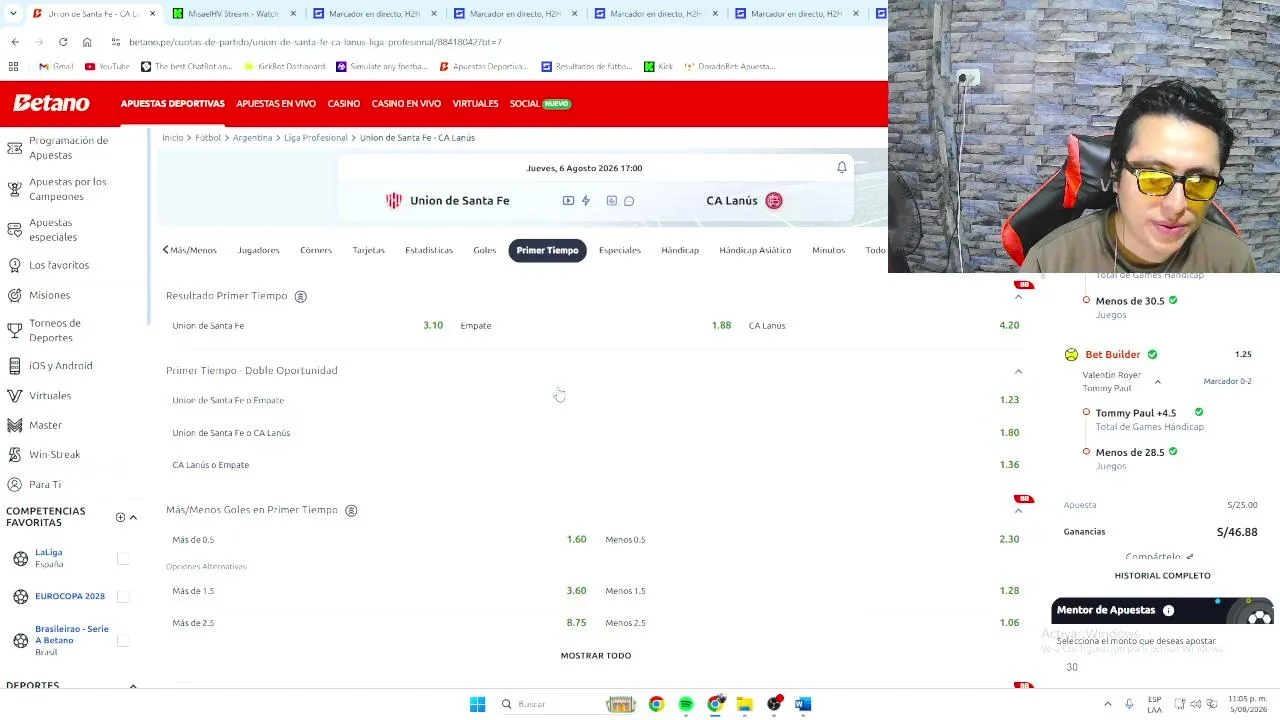The height and width of the screenshot is (720, 1280).
Task: Click the notification bell for this match
Action: [842, 168]
